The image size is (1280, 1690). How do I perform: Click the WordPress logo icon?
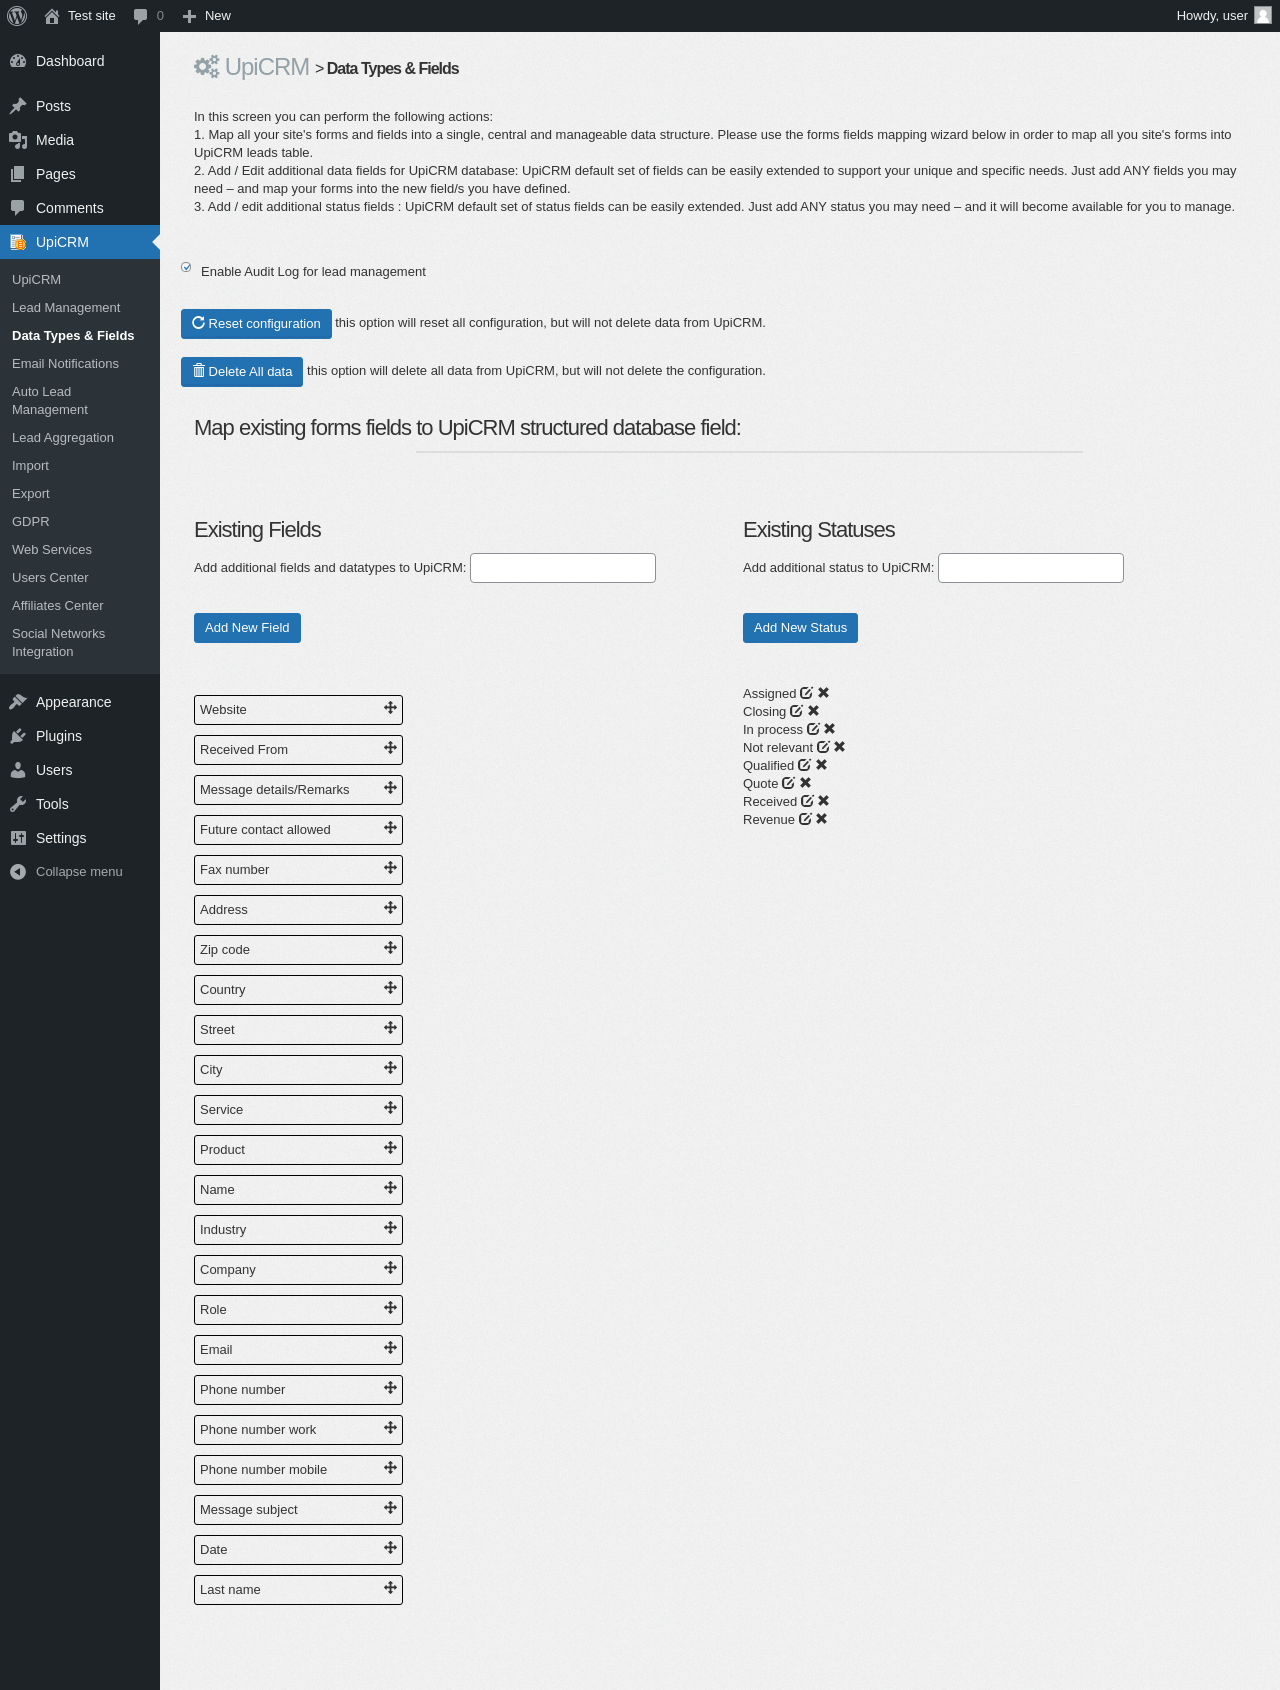[x=17, y=16]
